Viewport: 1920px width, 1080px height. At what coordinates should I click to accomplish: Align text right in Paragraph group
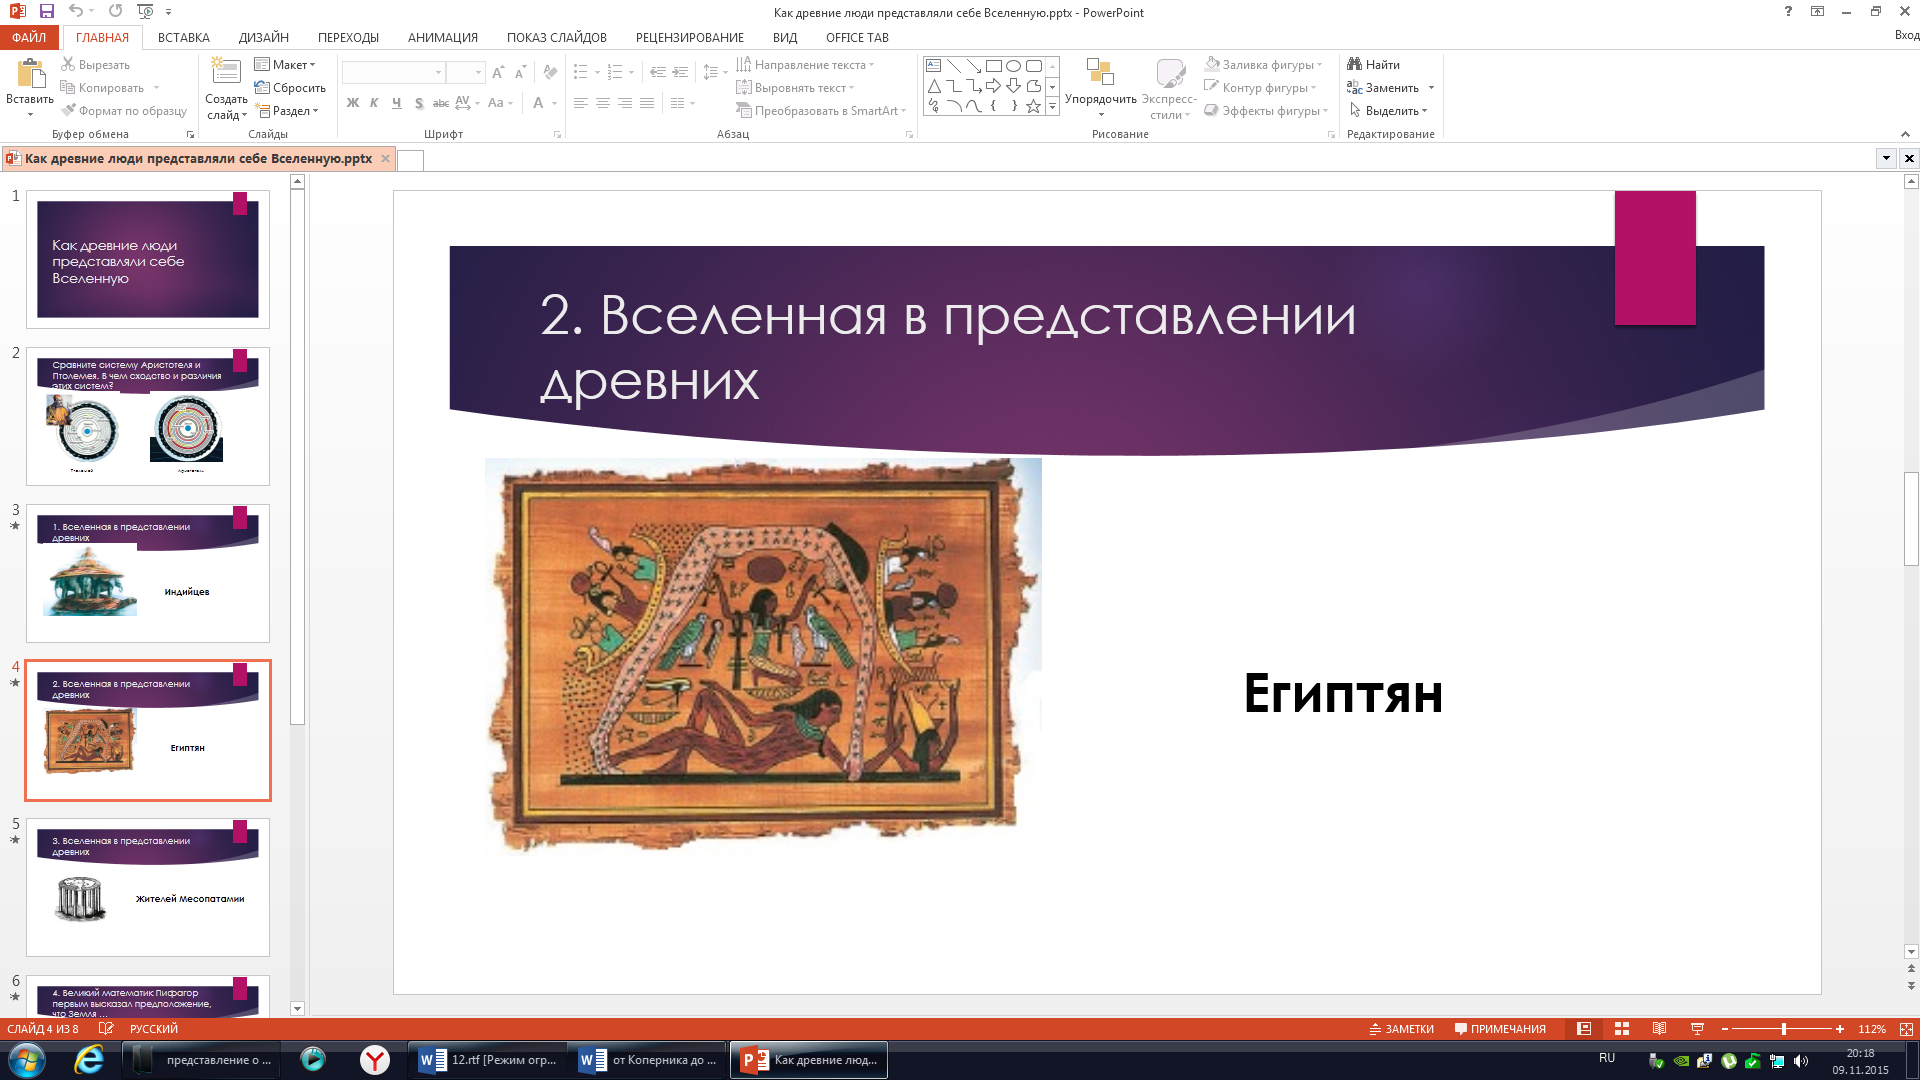[624, 103]
